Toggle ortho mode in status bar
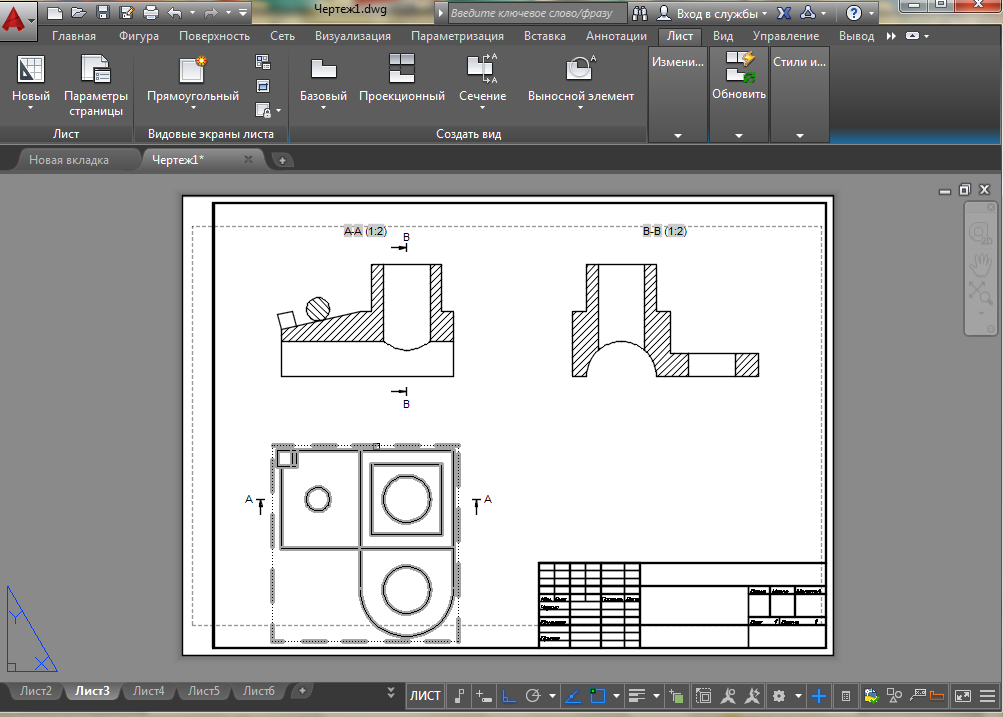 click(509, 696)
